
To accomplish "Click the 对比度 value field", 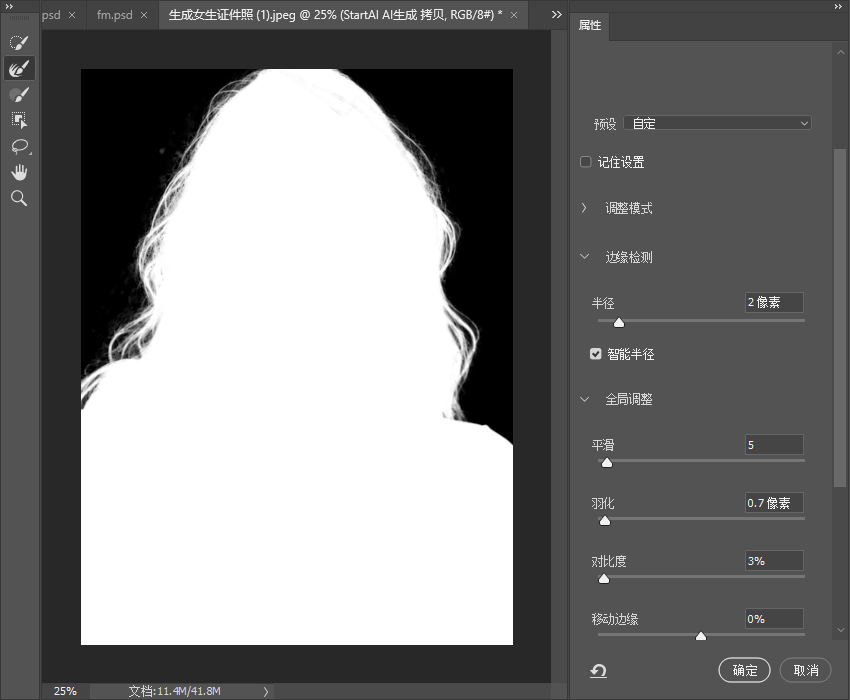I will (774, 561).
